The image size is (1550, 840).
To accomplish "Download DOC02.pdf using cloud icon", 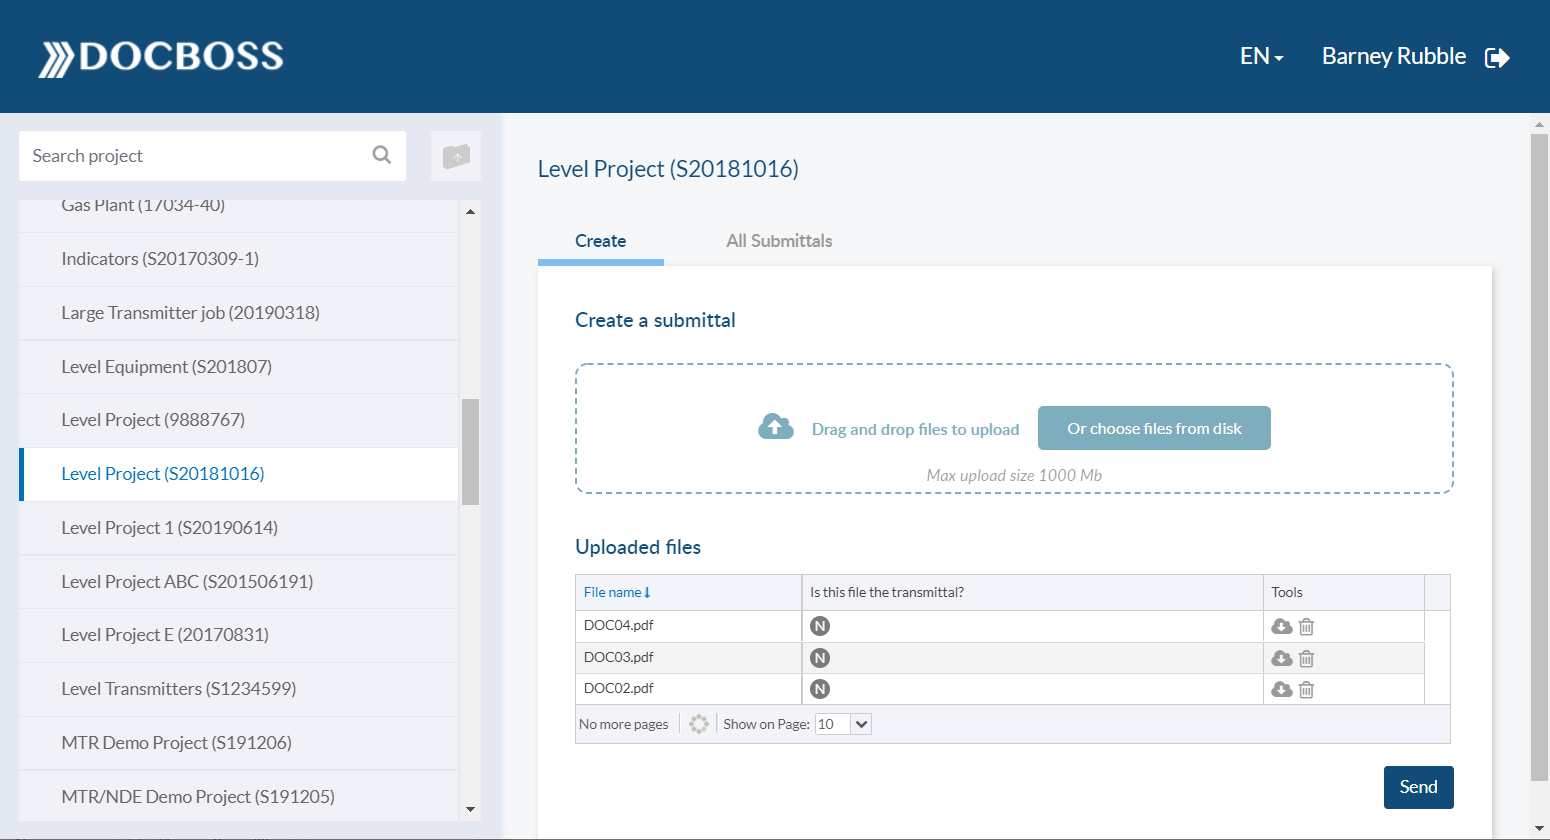I will coord(1281,690).
